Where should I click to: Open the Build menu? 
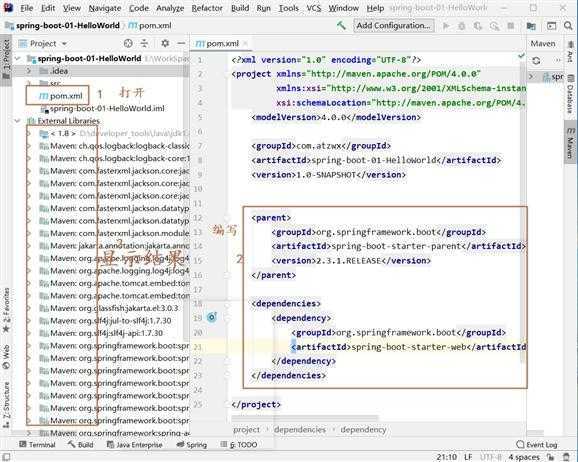(x=240, y=8)
